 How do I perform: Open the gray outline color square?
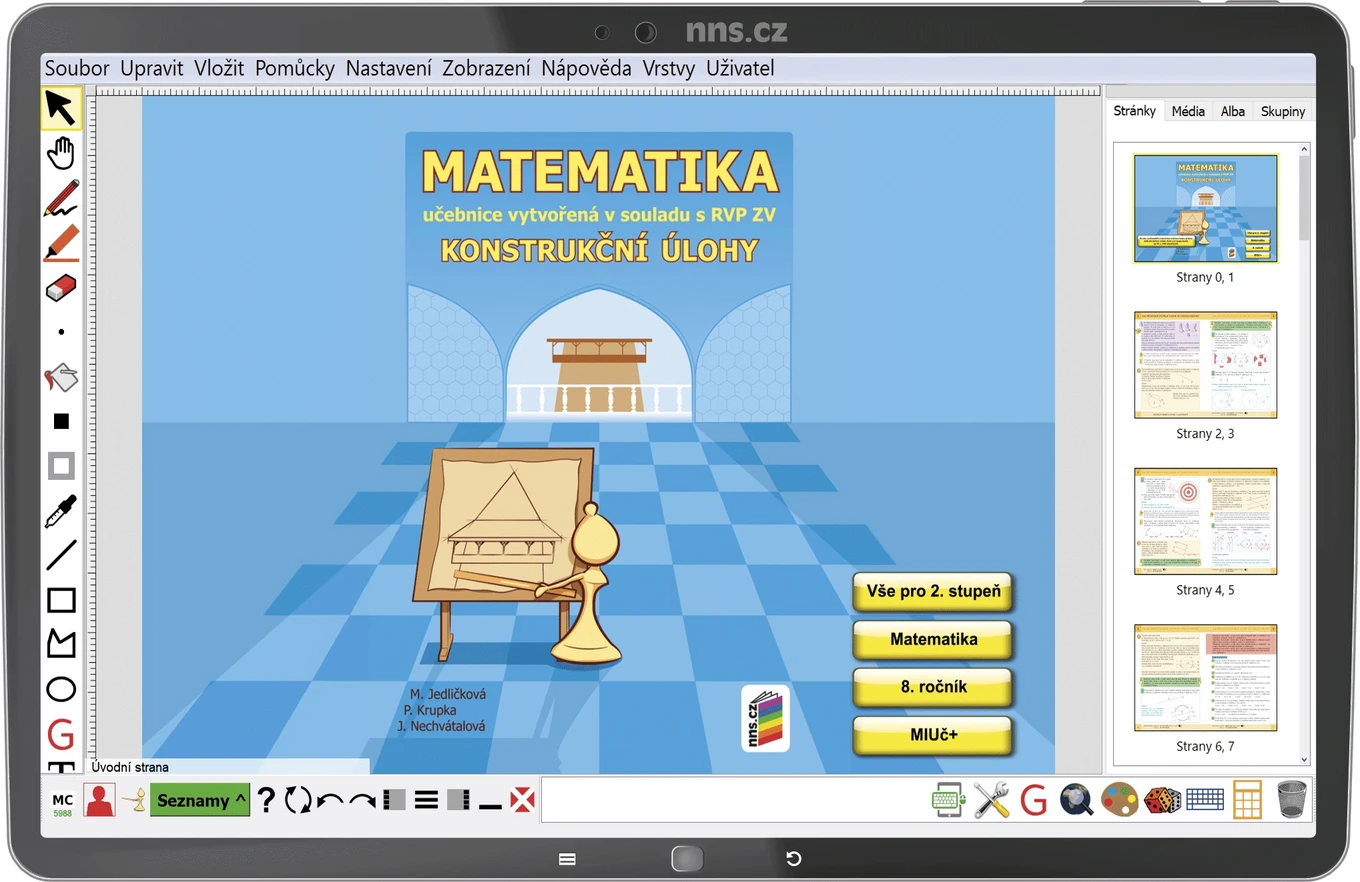61,466
